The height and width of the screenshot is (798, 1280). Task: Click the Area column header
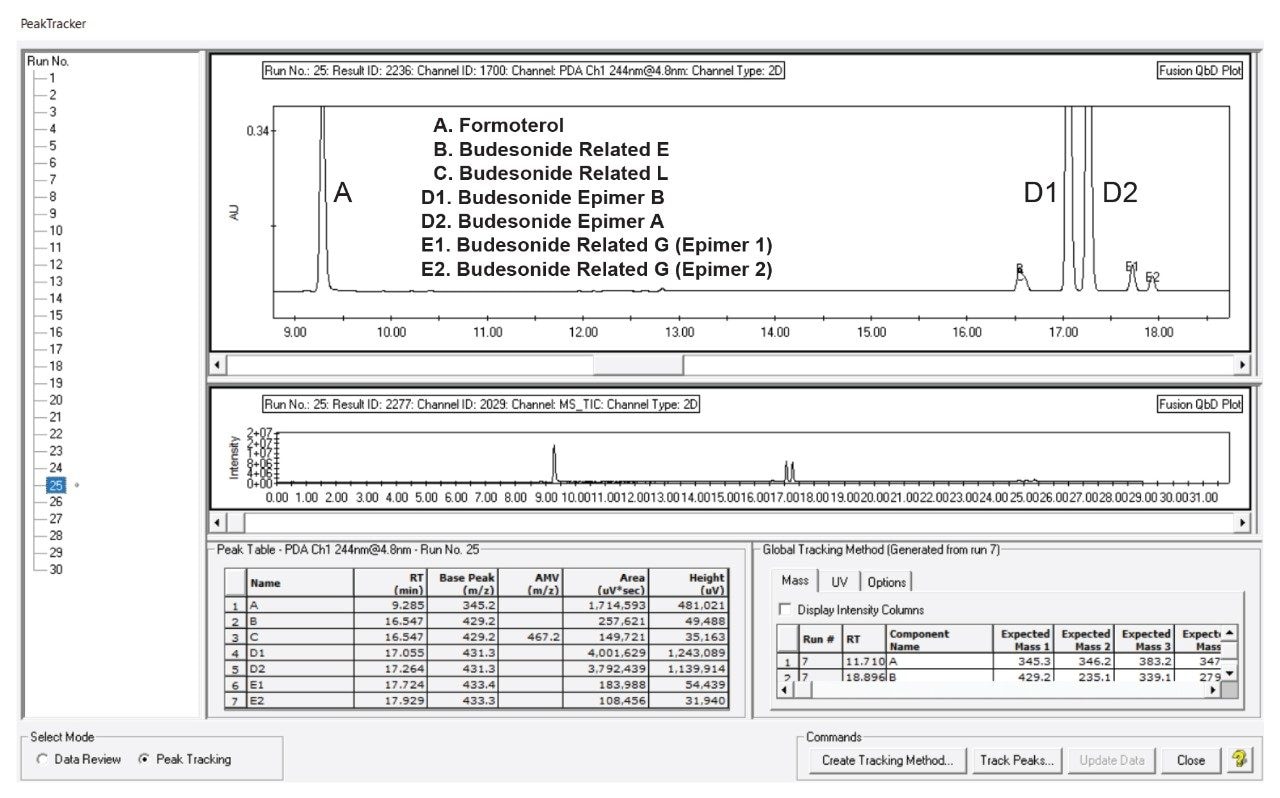point(607,583)
